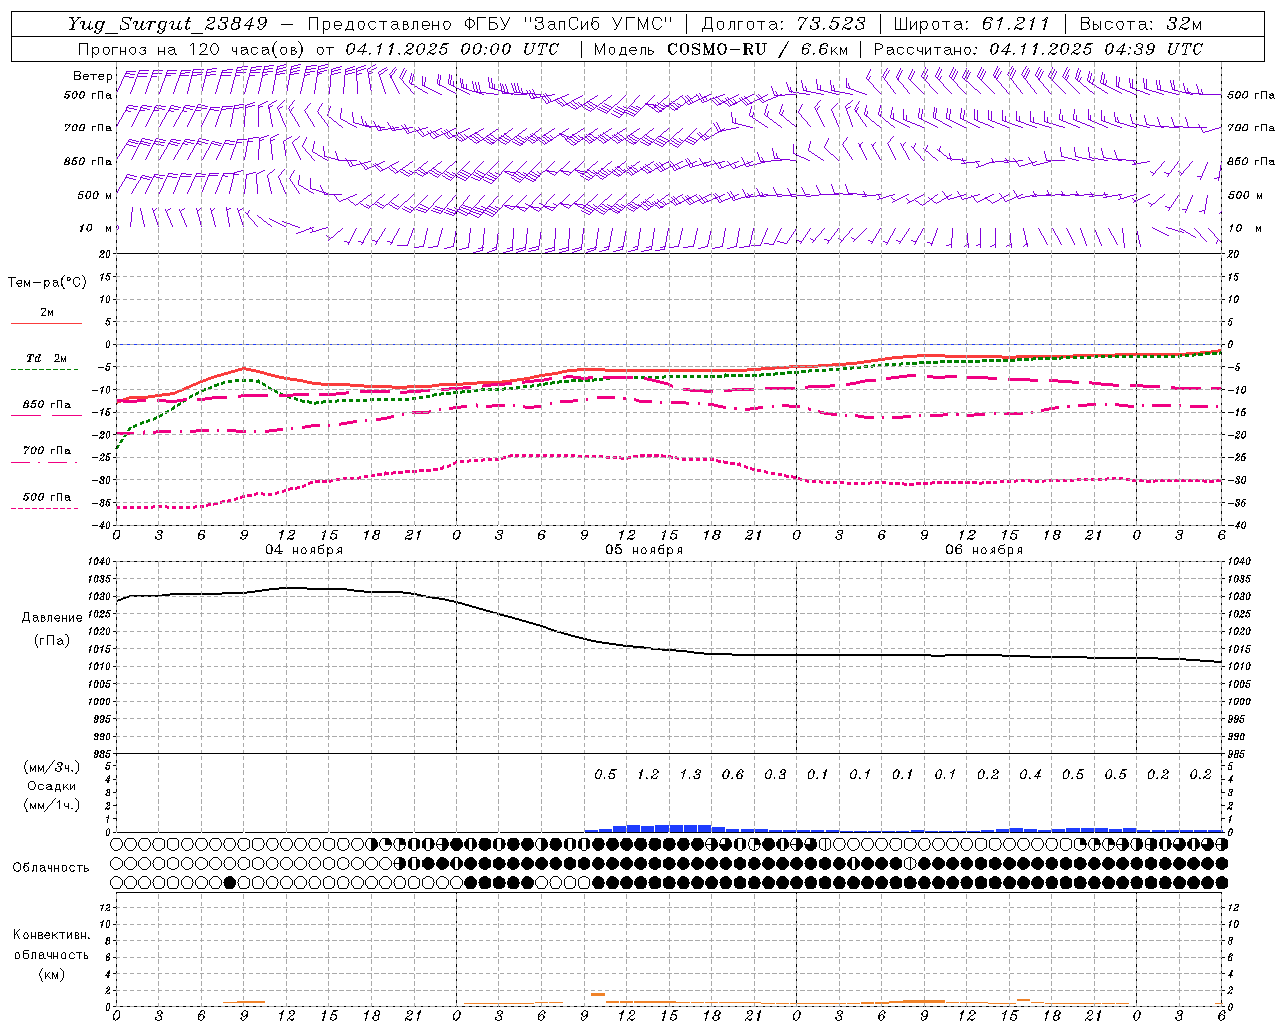The width and height of the screenshot is (1280, 1024).
Task: Click the Облачность cloud cover label
Action: (x=51, y=867)
